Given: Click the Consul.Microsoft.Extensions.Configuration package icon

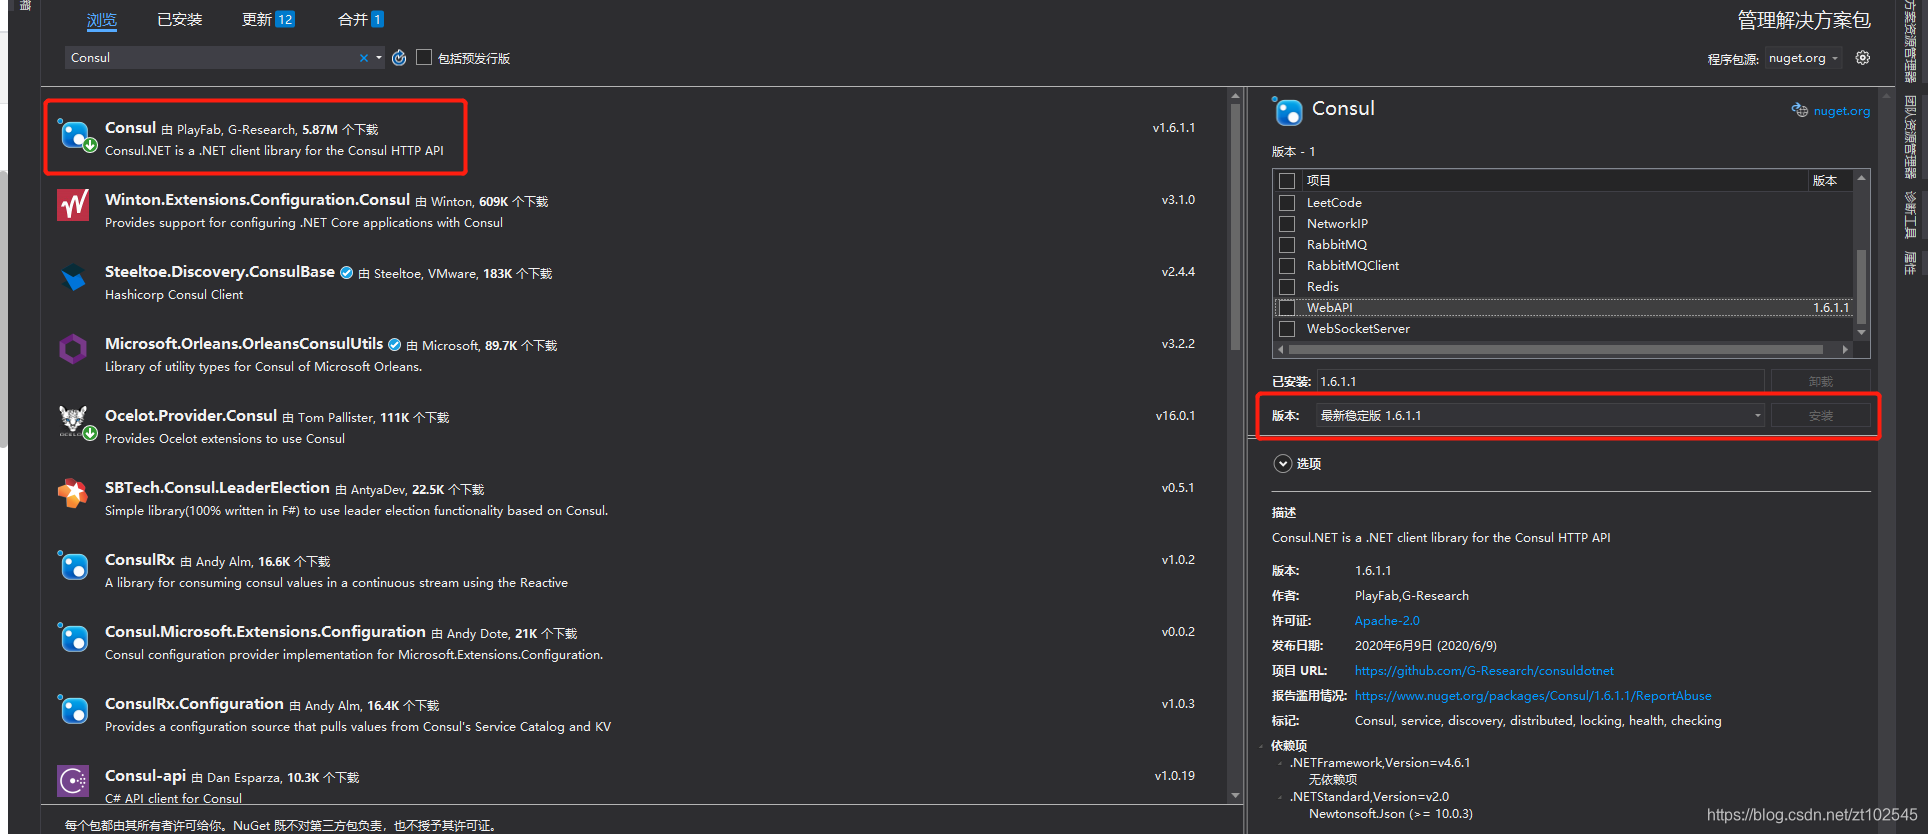Looking at the screenshot, I should [73, 637].
